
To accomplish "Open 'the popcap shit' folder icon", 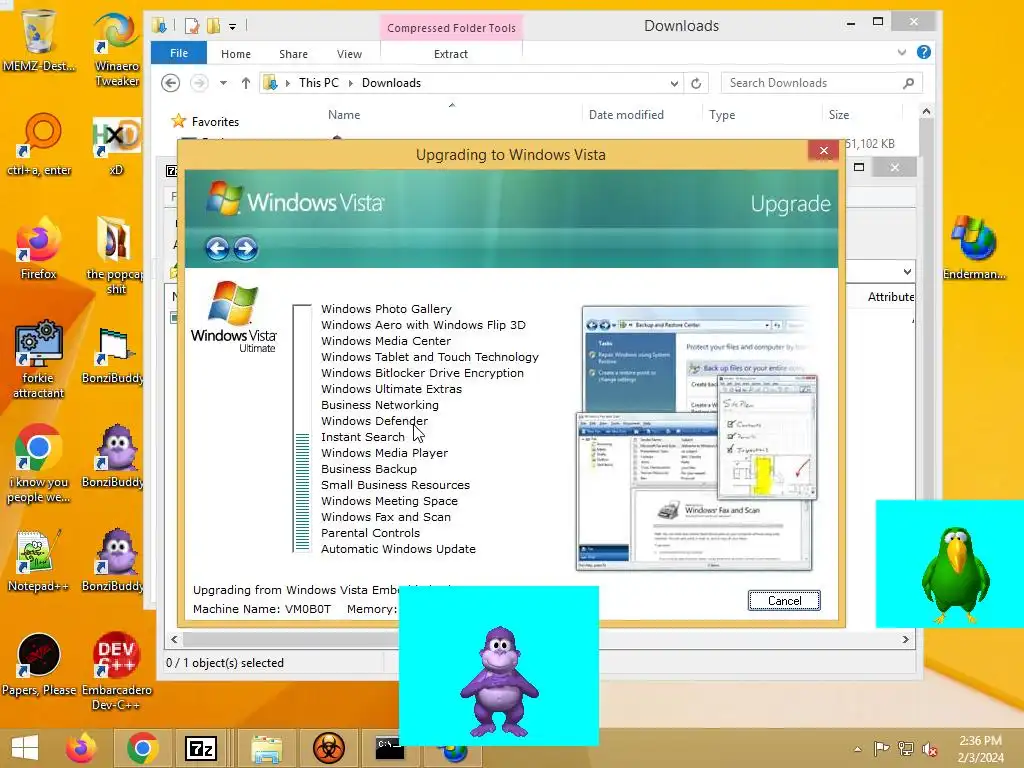I will [x=115, y=255].
